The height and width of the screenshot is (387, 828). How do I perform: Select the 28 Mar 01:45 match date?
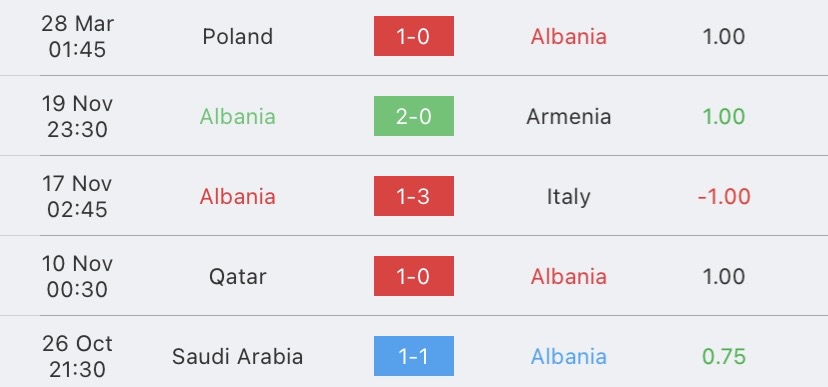[x=78, y=36]
